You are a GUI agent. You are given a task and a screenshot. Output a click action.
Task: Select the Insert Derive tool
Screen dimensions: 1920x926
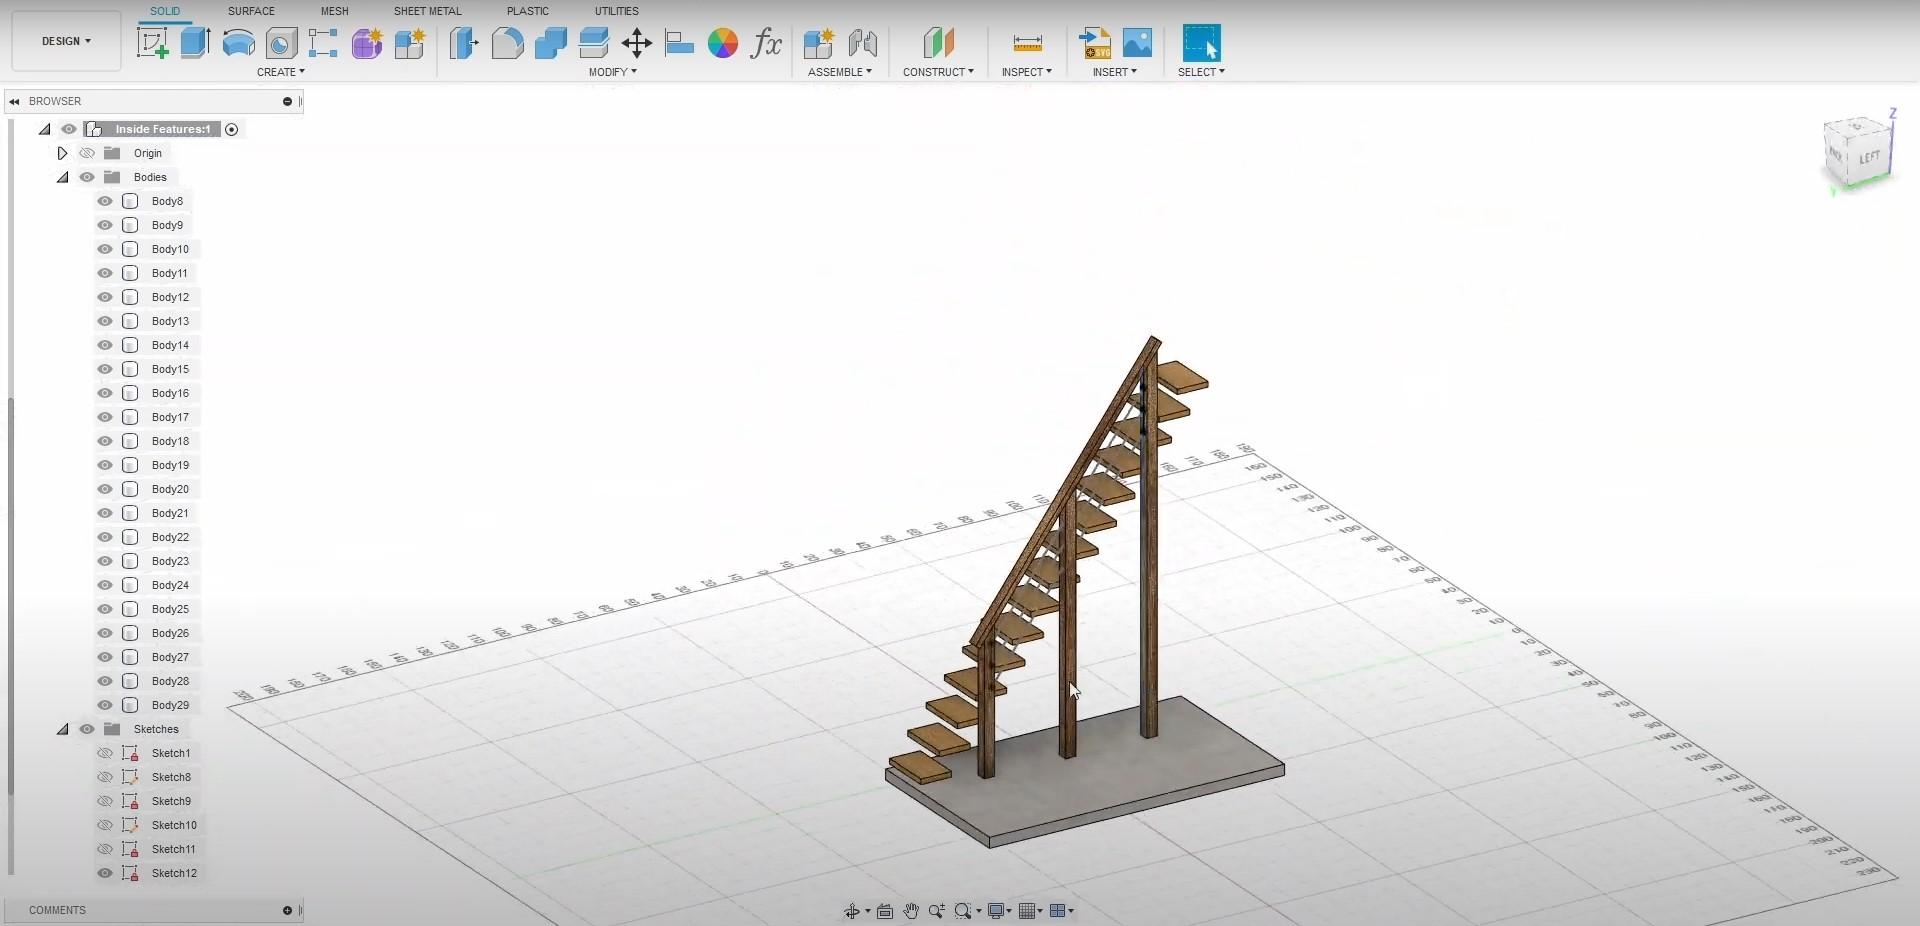[1095, 43]
